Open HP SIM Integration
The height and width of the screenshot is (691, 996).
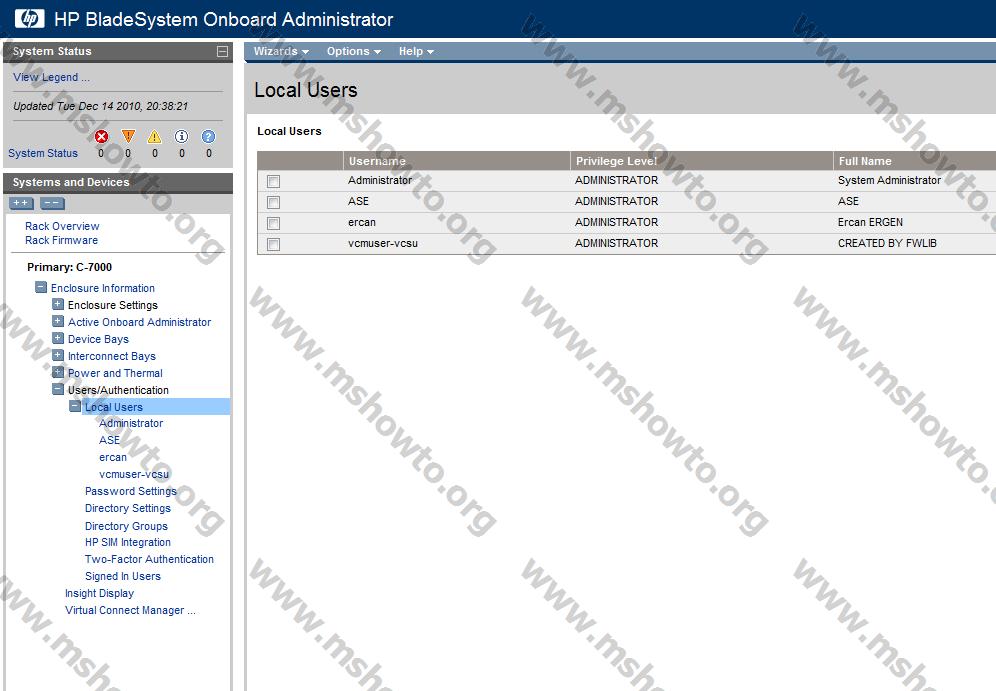128,542
